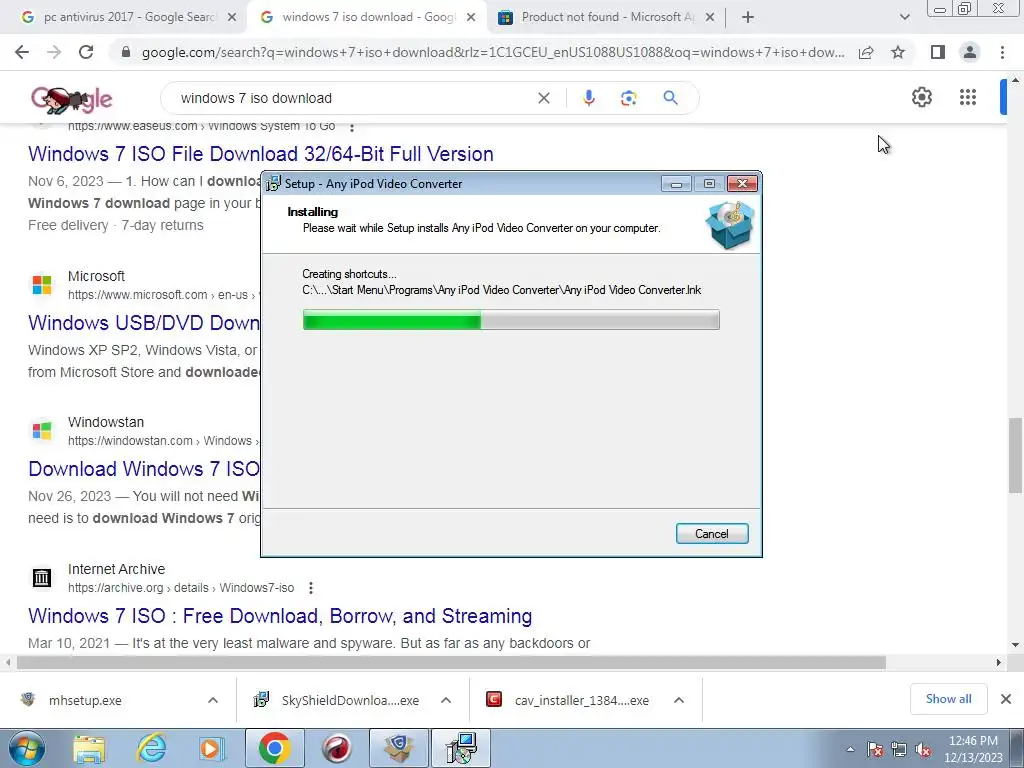Click the muted volume tray icon

pos(923,750)
